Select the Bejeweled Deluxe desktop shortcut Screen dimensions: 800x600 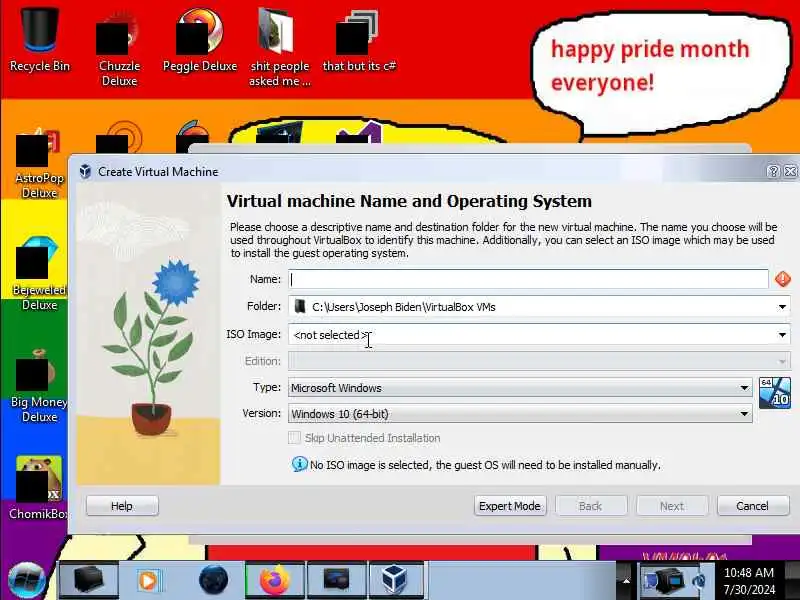pos(39,274)
